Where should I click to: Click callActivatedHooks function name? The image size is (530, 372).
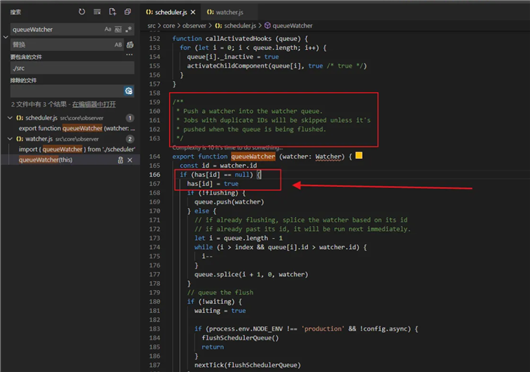238,39
